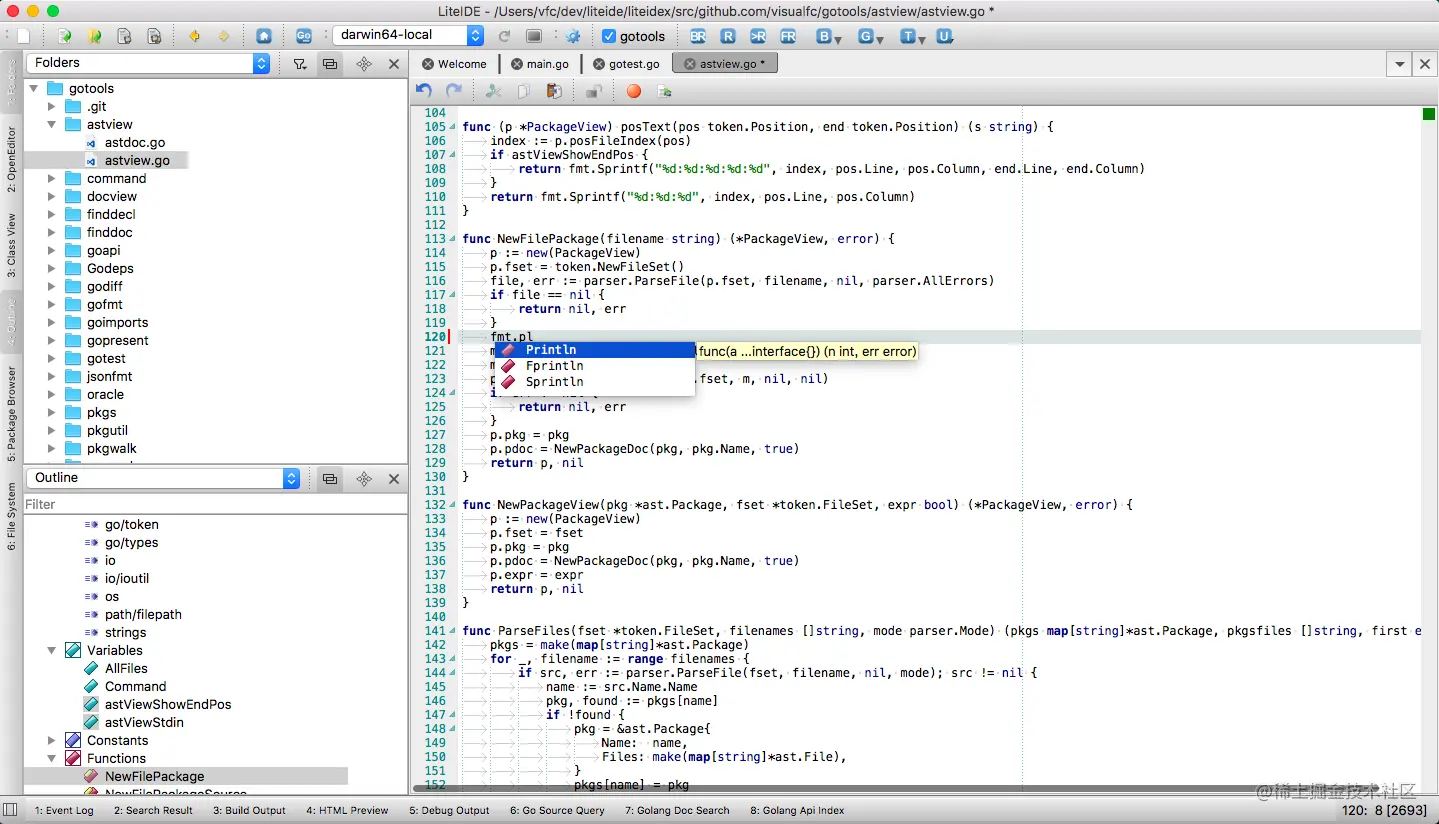Click the Go environment icon
Screen dimensions: 1439x824
pyautogui.click(x=304, y=36)
